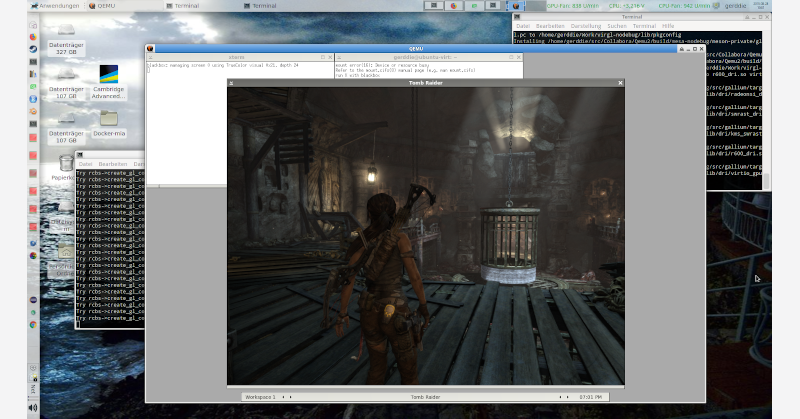The image size is (800, 419).
Task: Open Blender icon in left dock
Action: point(33,111)
